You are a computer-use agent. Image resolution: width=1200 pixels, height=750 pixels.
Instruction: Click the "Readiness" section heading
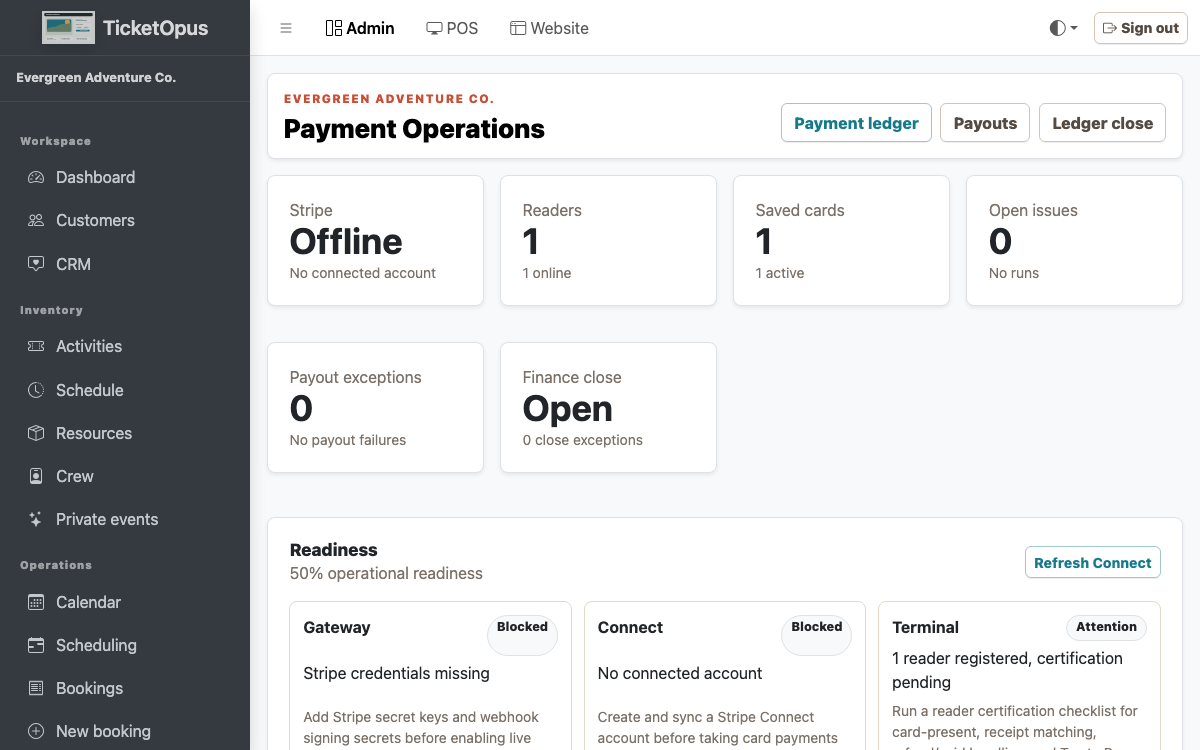tap(334, 550)
